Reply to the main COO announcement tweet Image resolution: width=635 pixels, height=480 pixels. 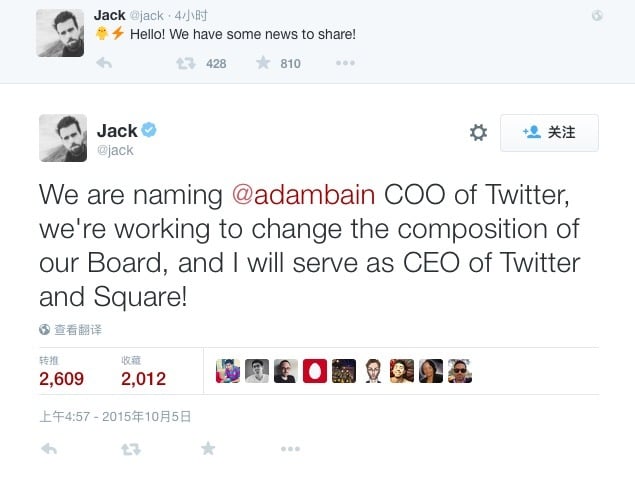pos(48,449)
